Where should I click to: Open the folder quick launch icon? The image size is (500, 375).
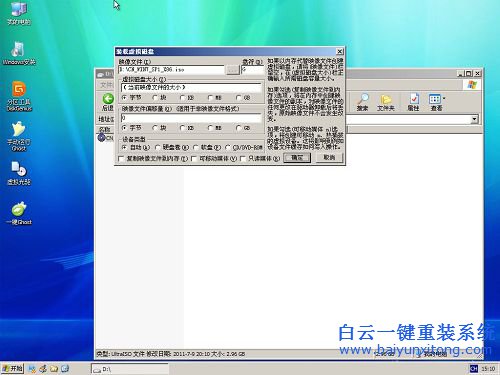54,369
